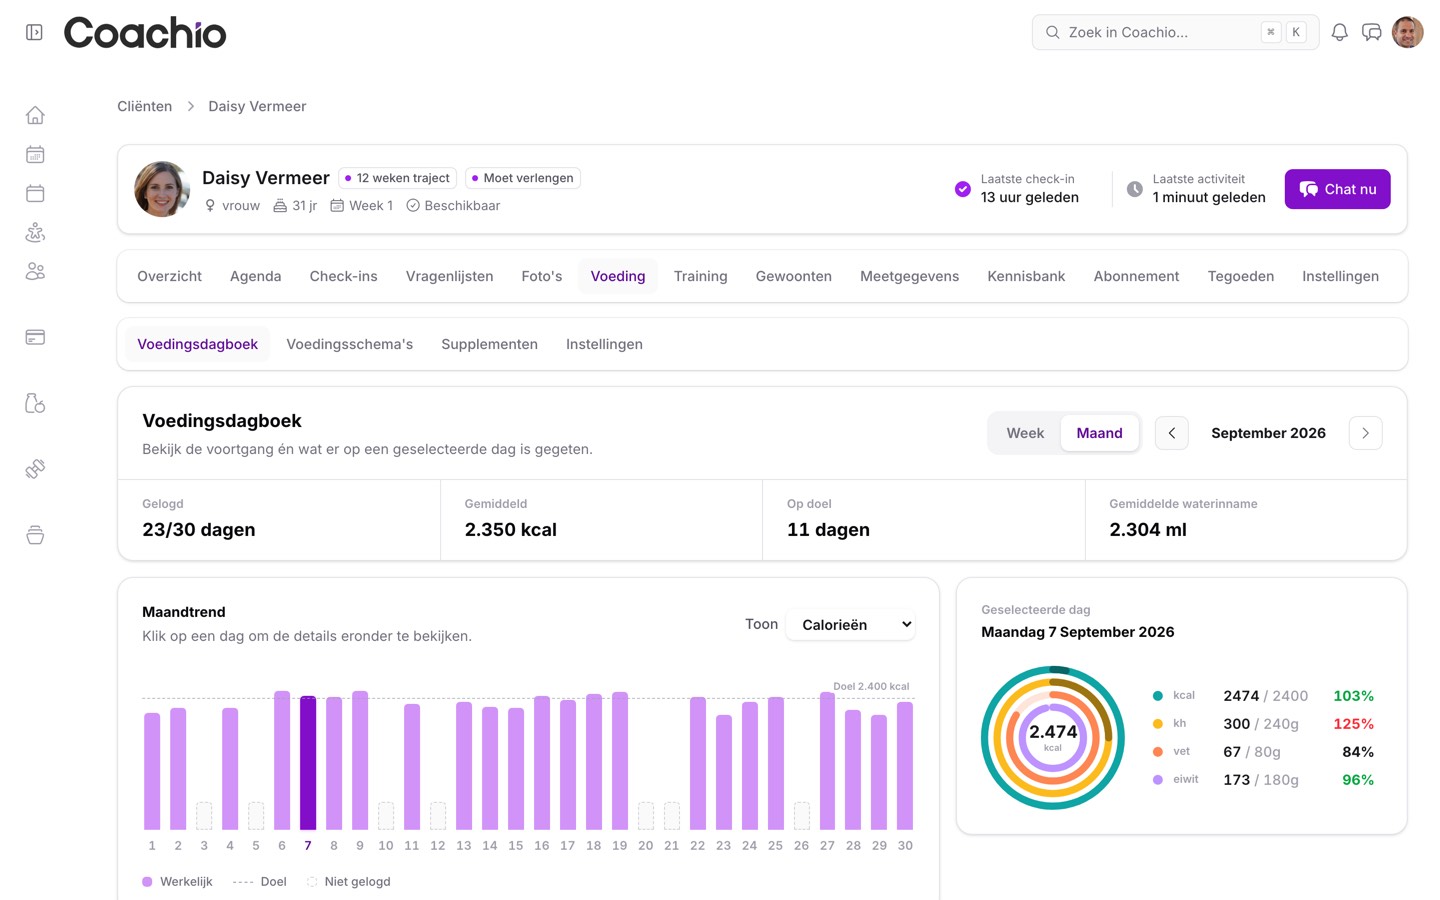Screen dimensions: 1440x900
Task: Open the Meetgegevens tab
Action: point(909,276)
